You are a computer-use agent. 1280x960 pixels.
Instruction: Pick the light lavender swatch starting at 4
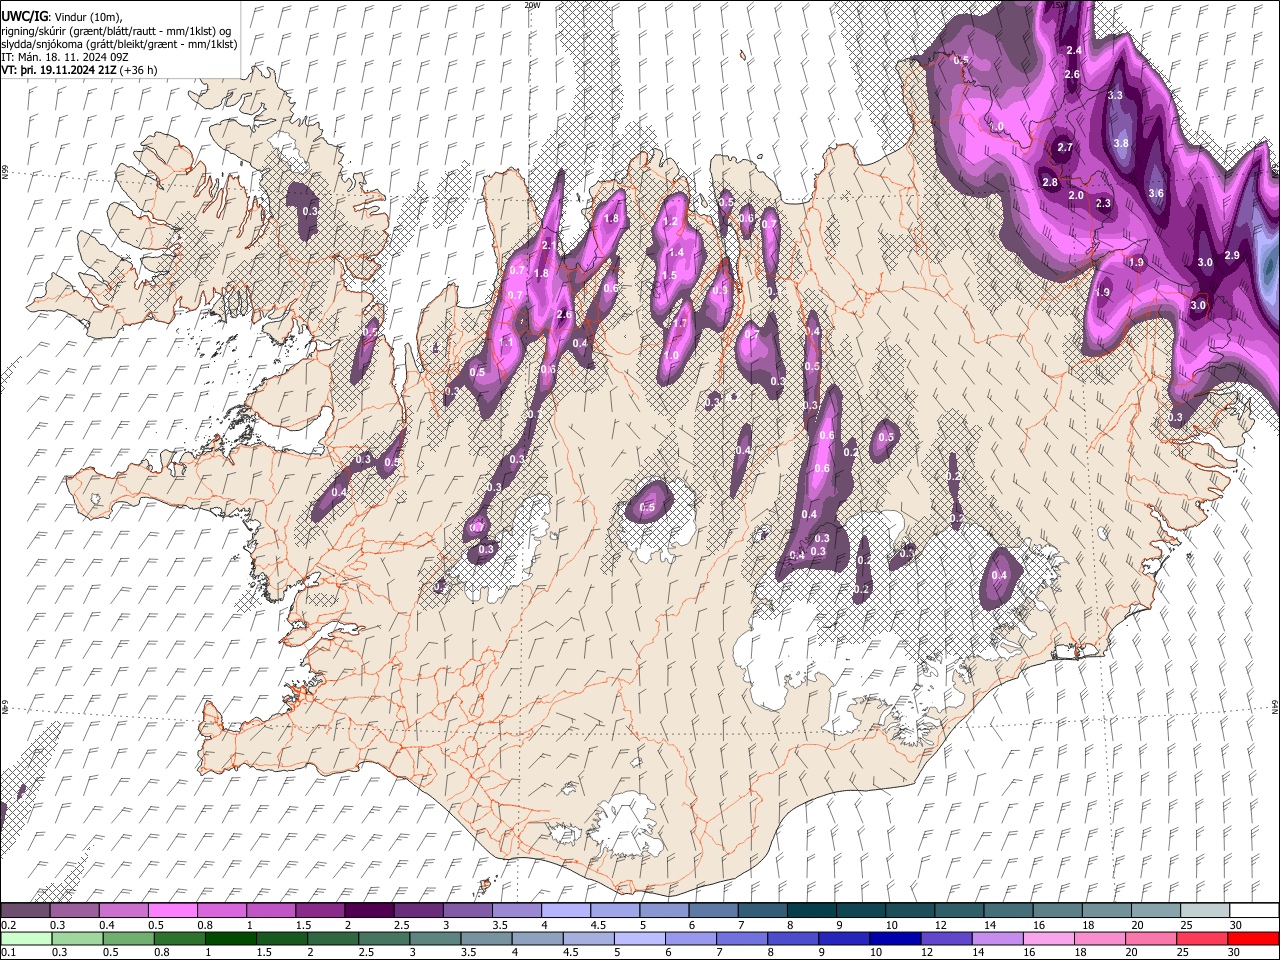coord(565,911)
